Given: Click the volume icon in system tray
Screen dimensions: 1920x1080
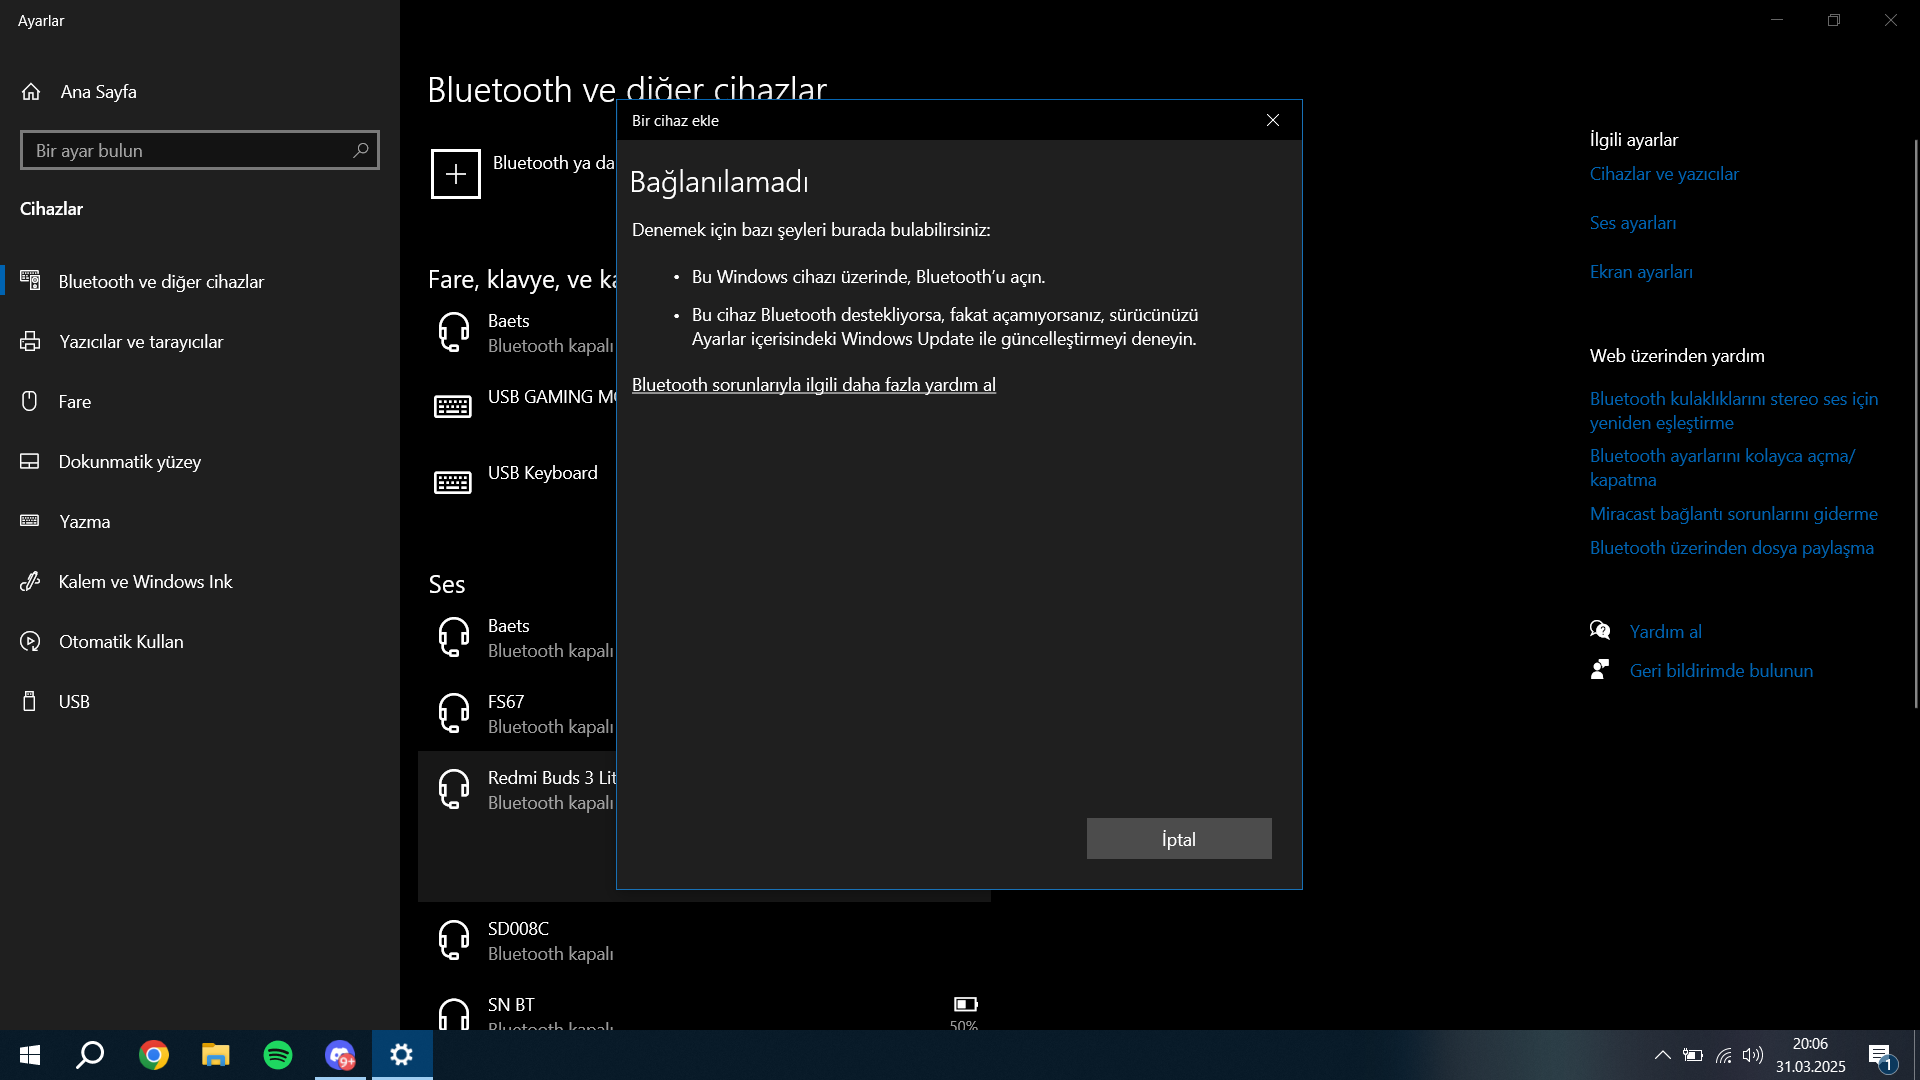Looking at the screenshot, I should (1753, 1055).
